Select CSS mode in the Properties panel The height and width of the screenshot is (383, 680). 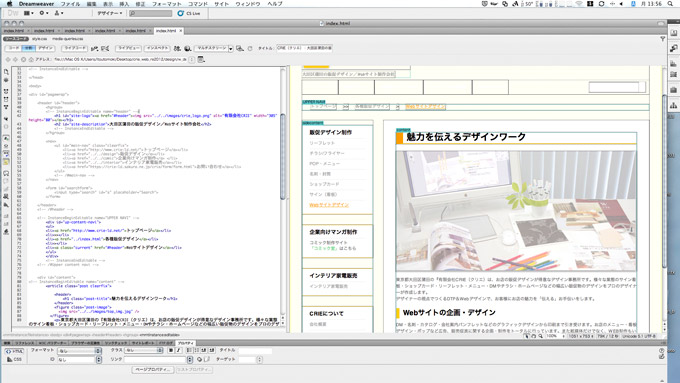14,360
